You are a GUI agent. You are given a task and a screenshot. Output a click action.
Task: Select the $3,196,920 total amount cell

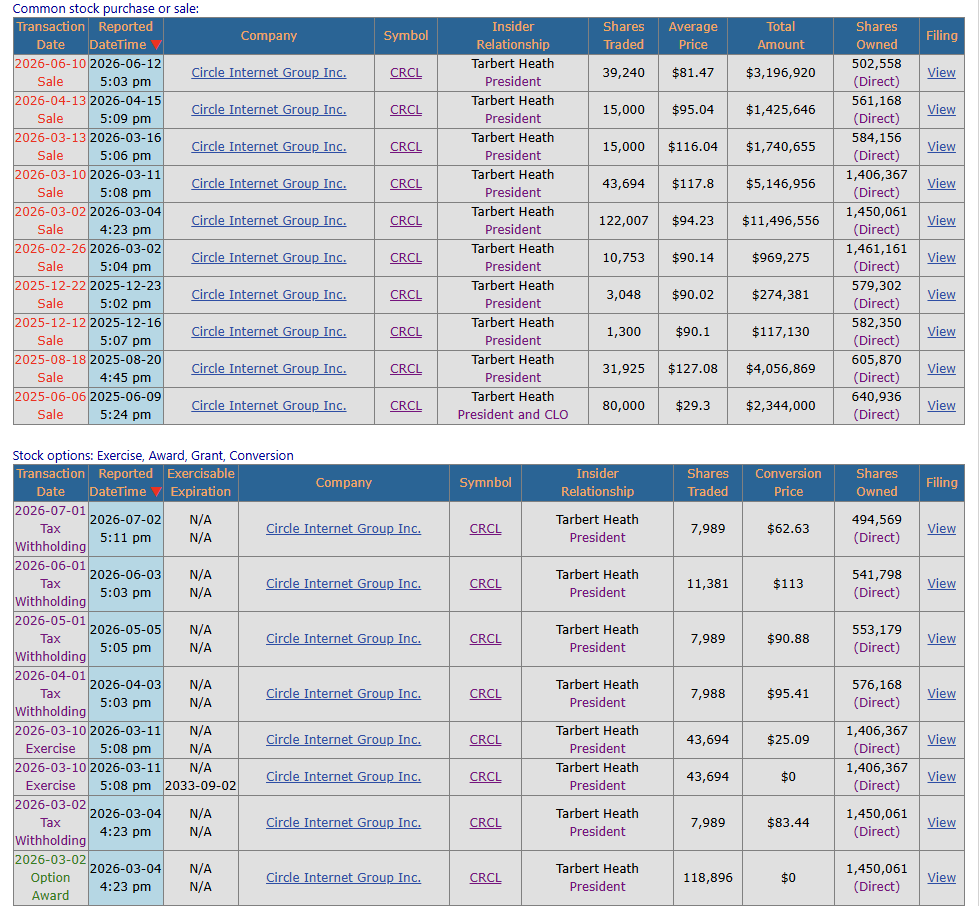tap(781, 72)
